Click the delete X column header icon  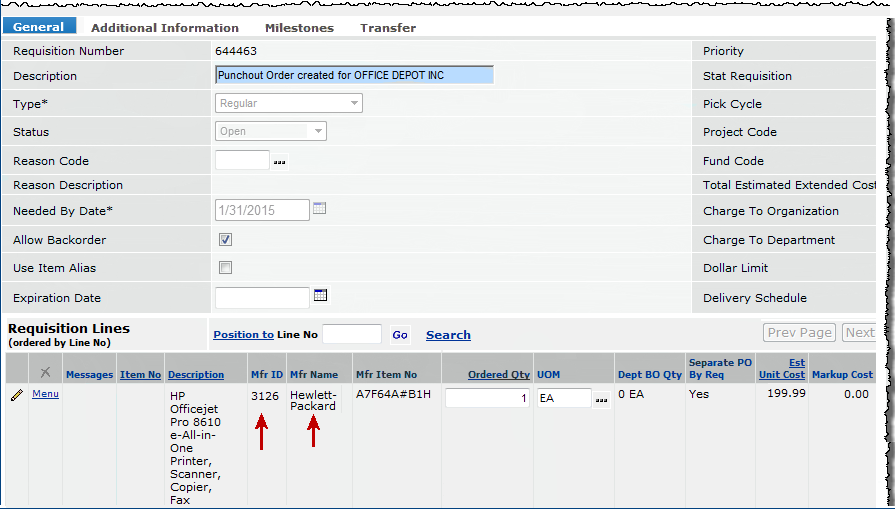point(44,373)
